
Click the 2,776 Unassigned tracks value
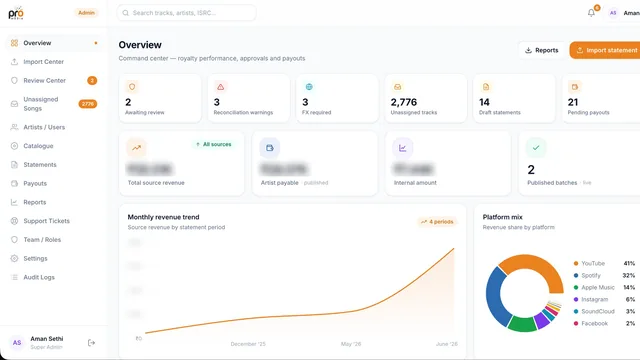pos(404,102)
